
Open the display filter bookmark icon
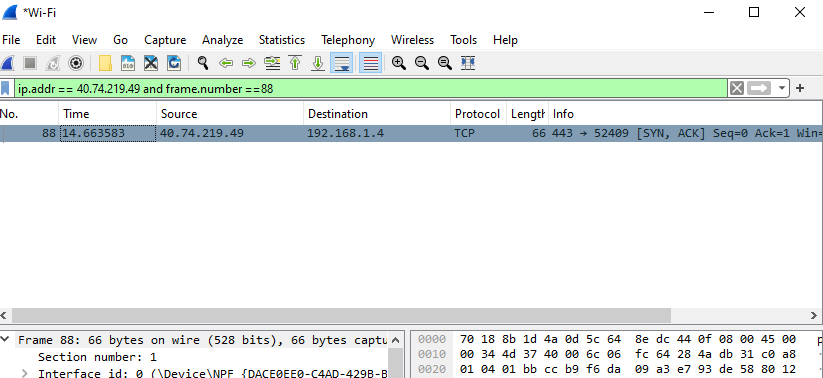[5, 88]
